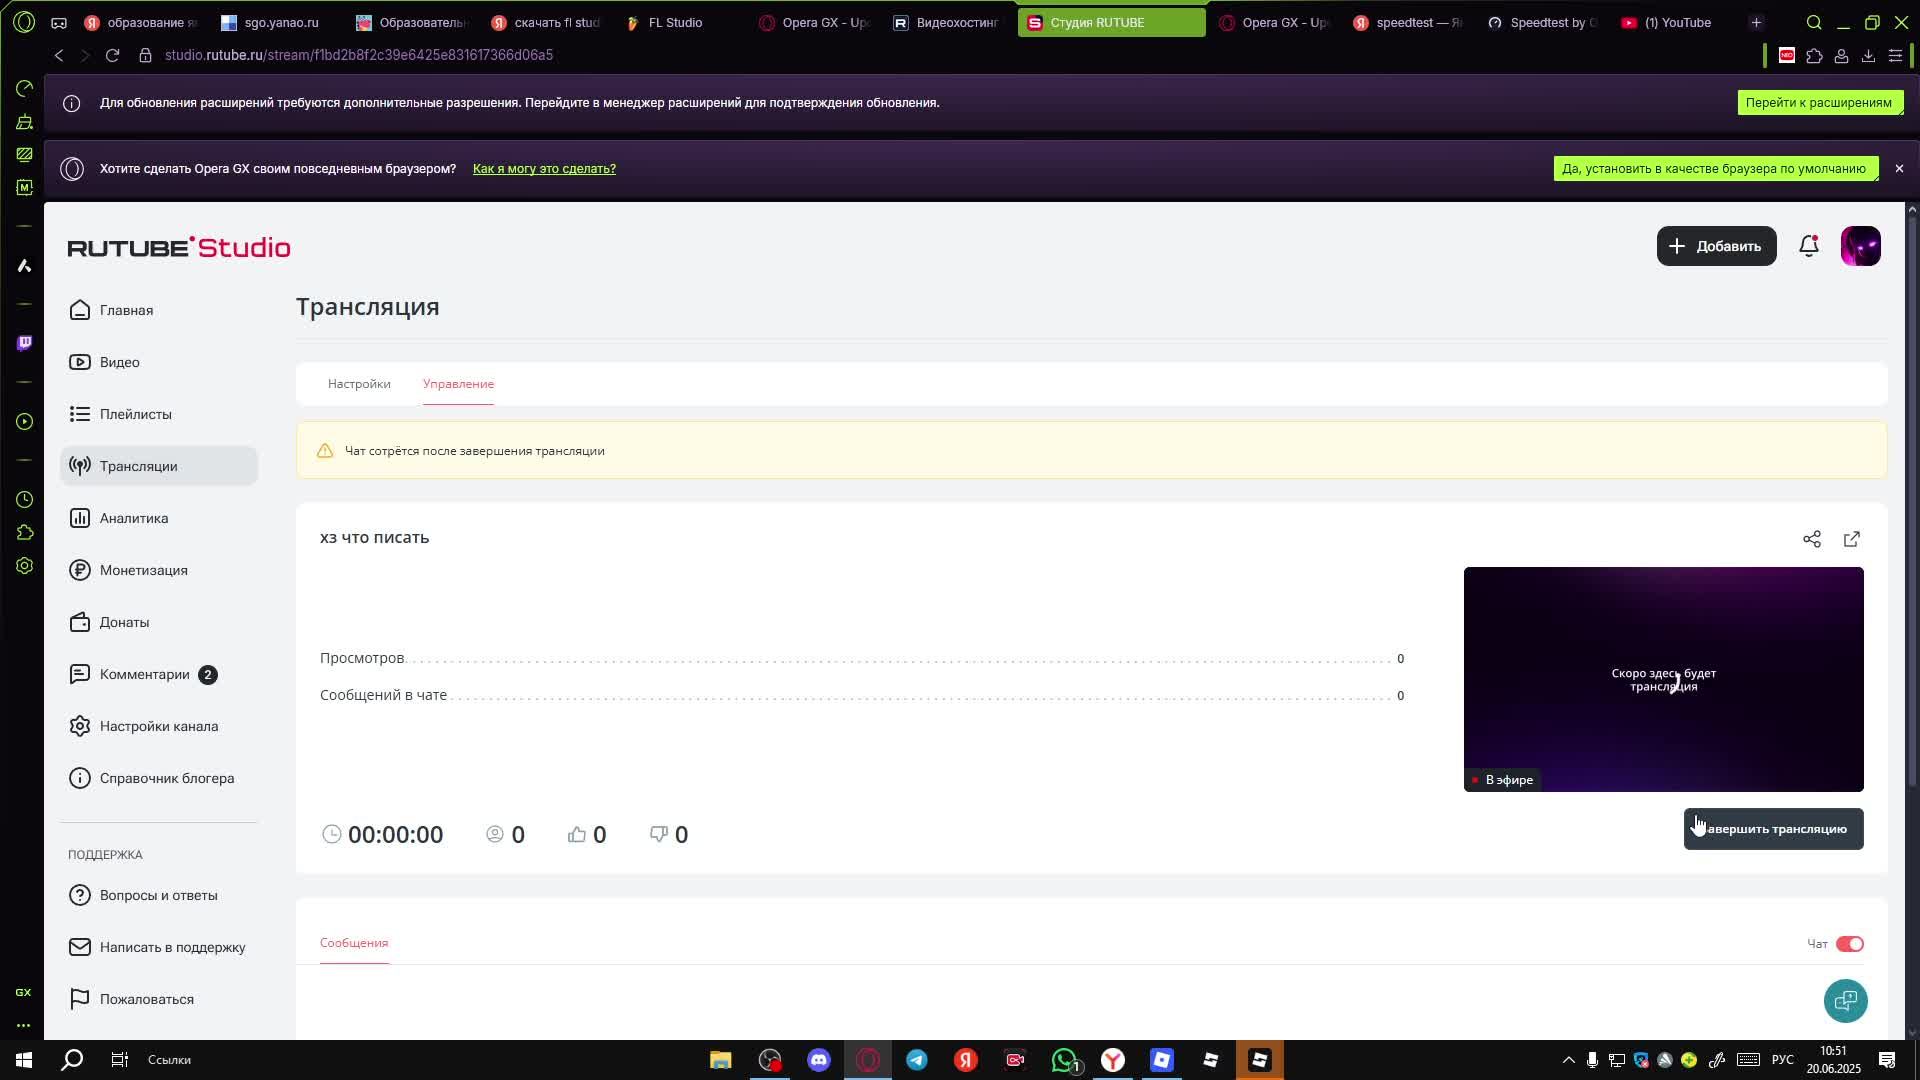Toggle the Чат switch off

(x=1849, y=944)
